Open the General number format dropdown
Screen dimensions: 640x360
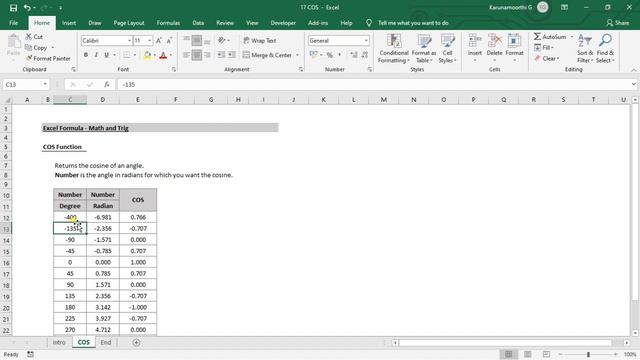coord(366,40)
